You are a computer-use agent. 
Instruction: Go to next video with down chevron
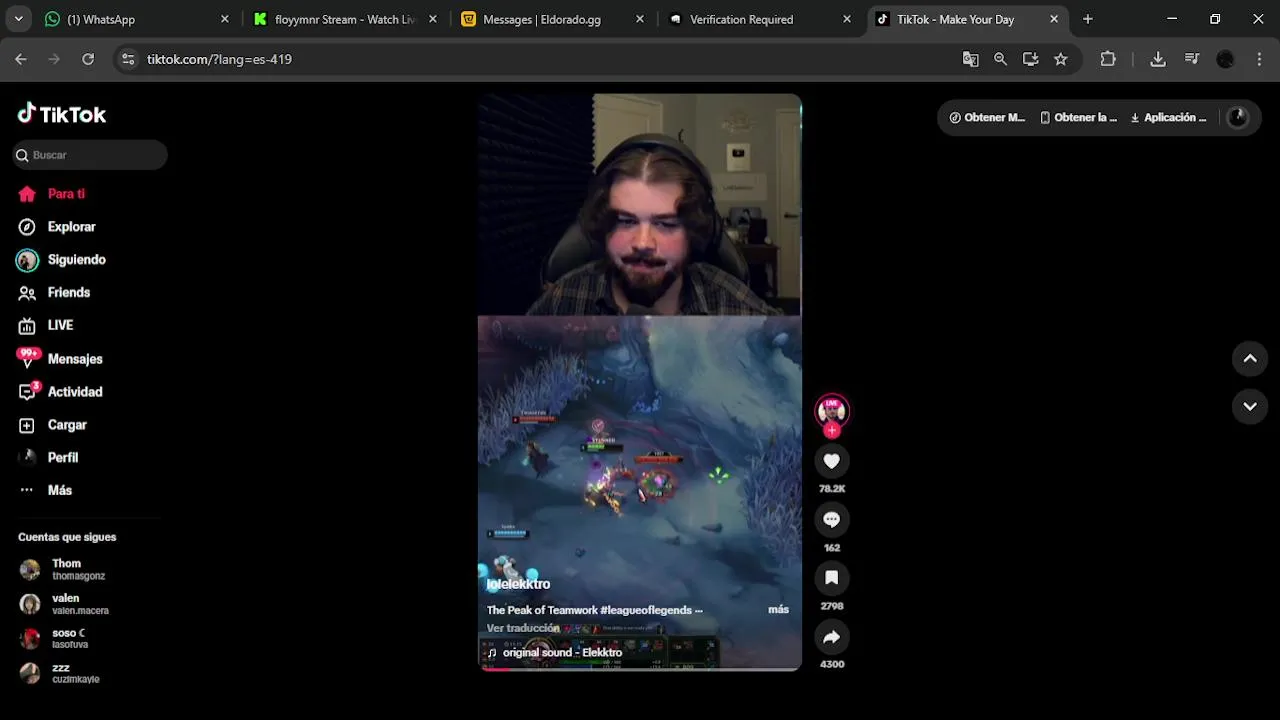click(1249, 406)
